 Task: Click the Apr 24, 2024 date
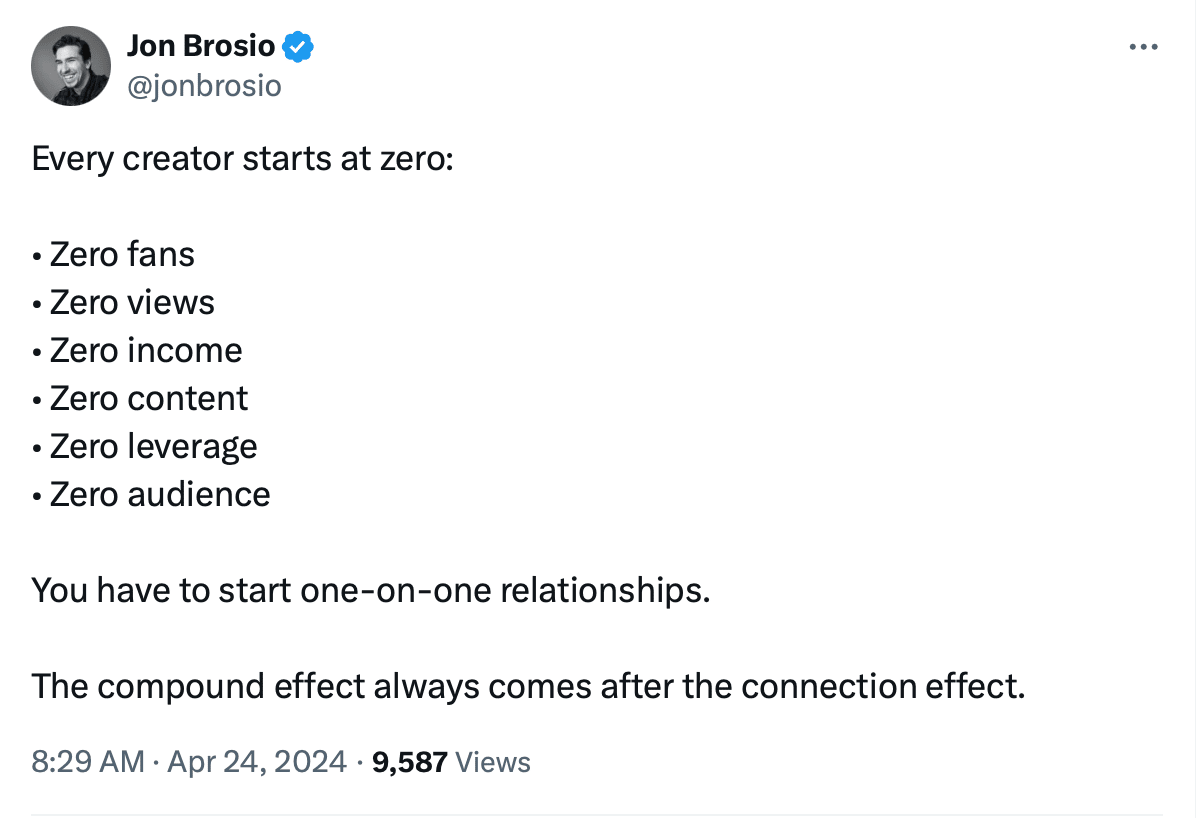pos(256,762)
